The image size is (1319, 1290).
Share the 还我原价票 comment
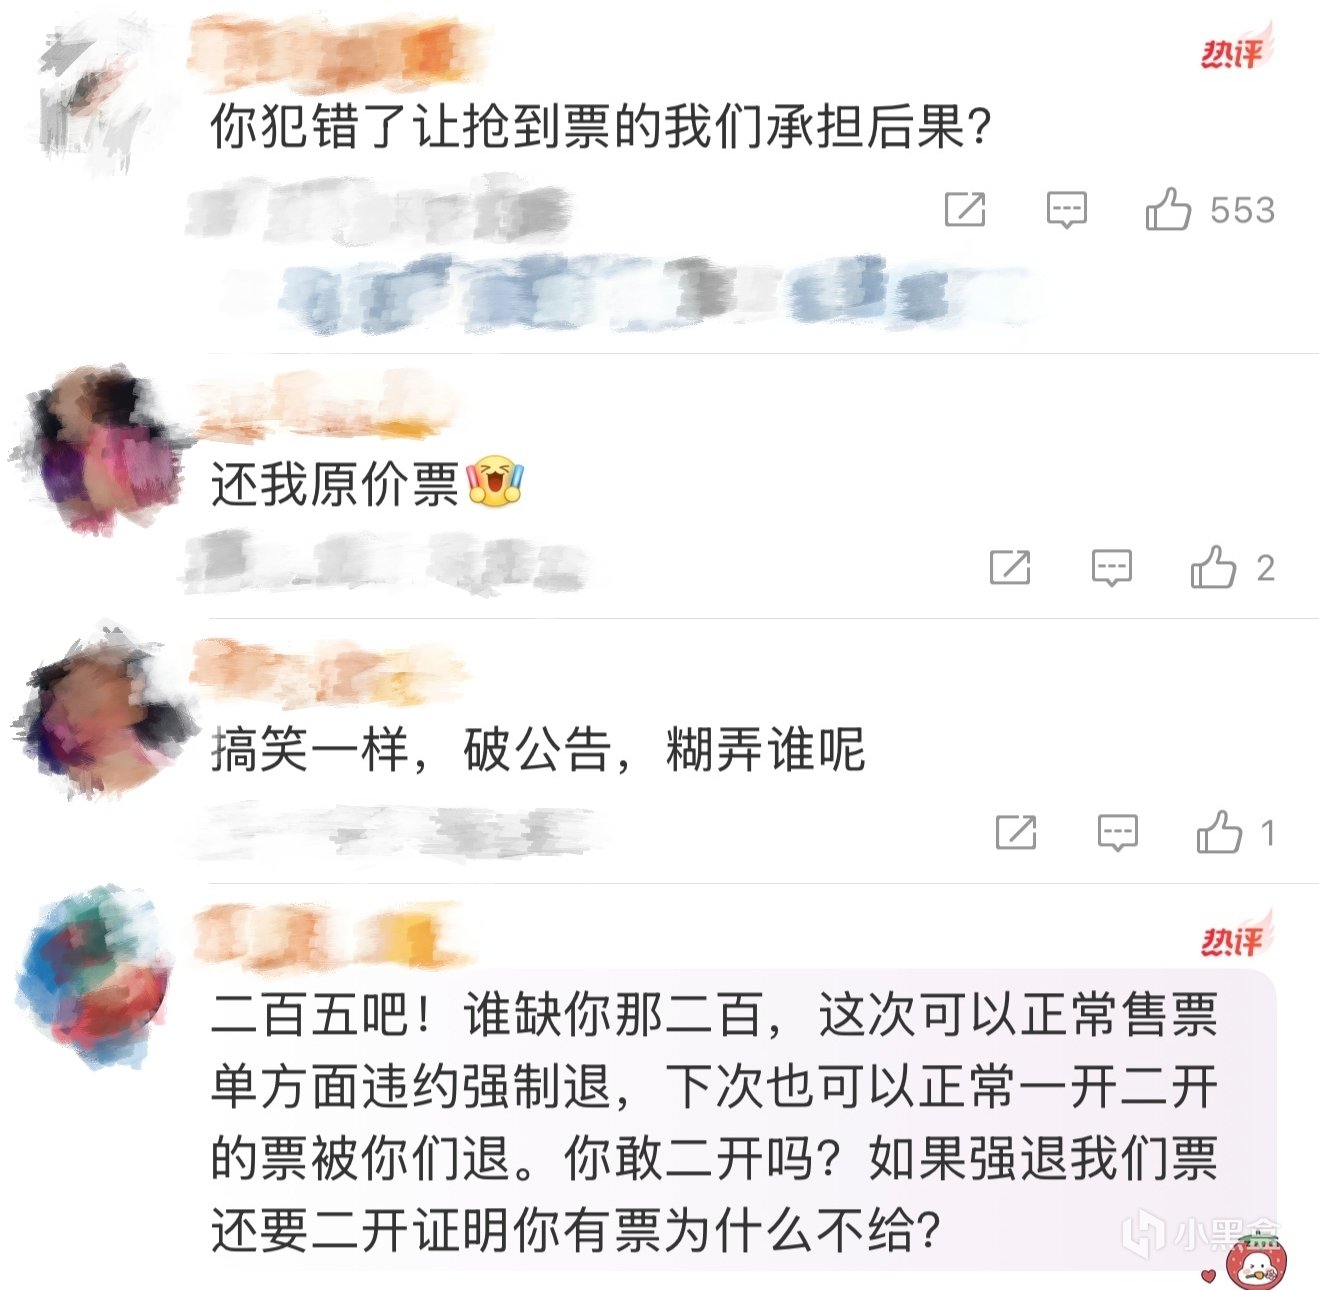[1010, 567]
